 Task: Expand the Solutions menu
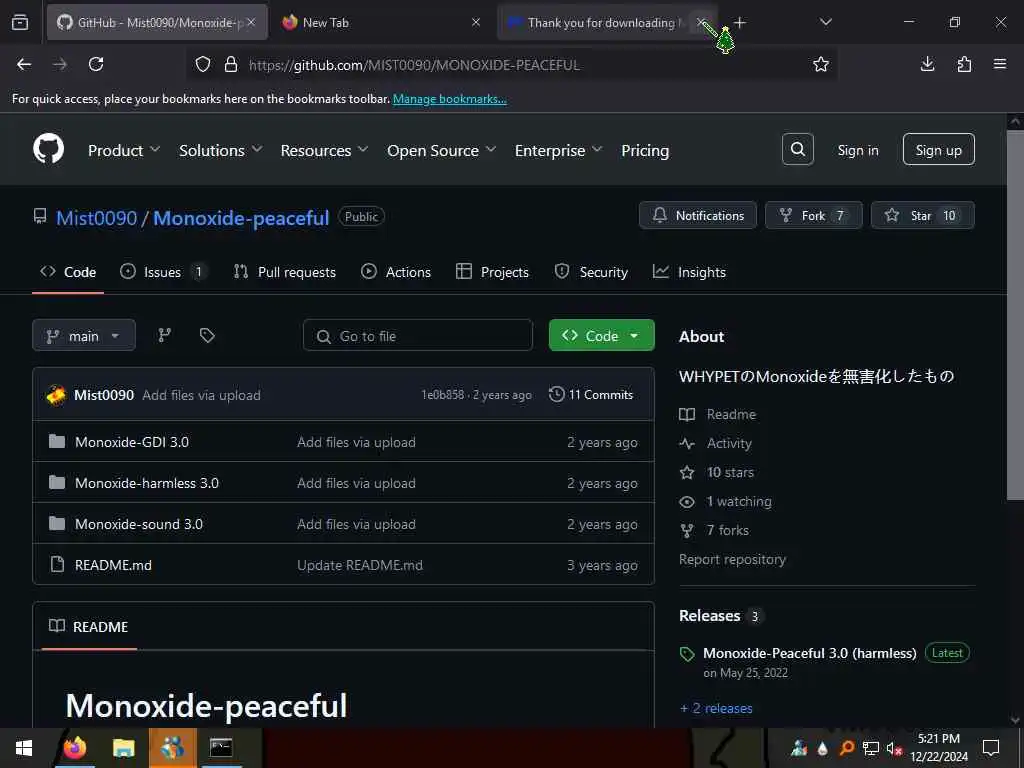coord(221,150)
